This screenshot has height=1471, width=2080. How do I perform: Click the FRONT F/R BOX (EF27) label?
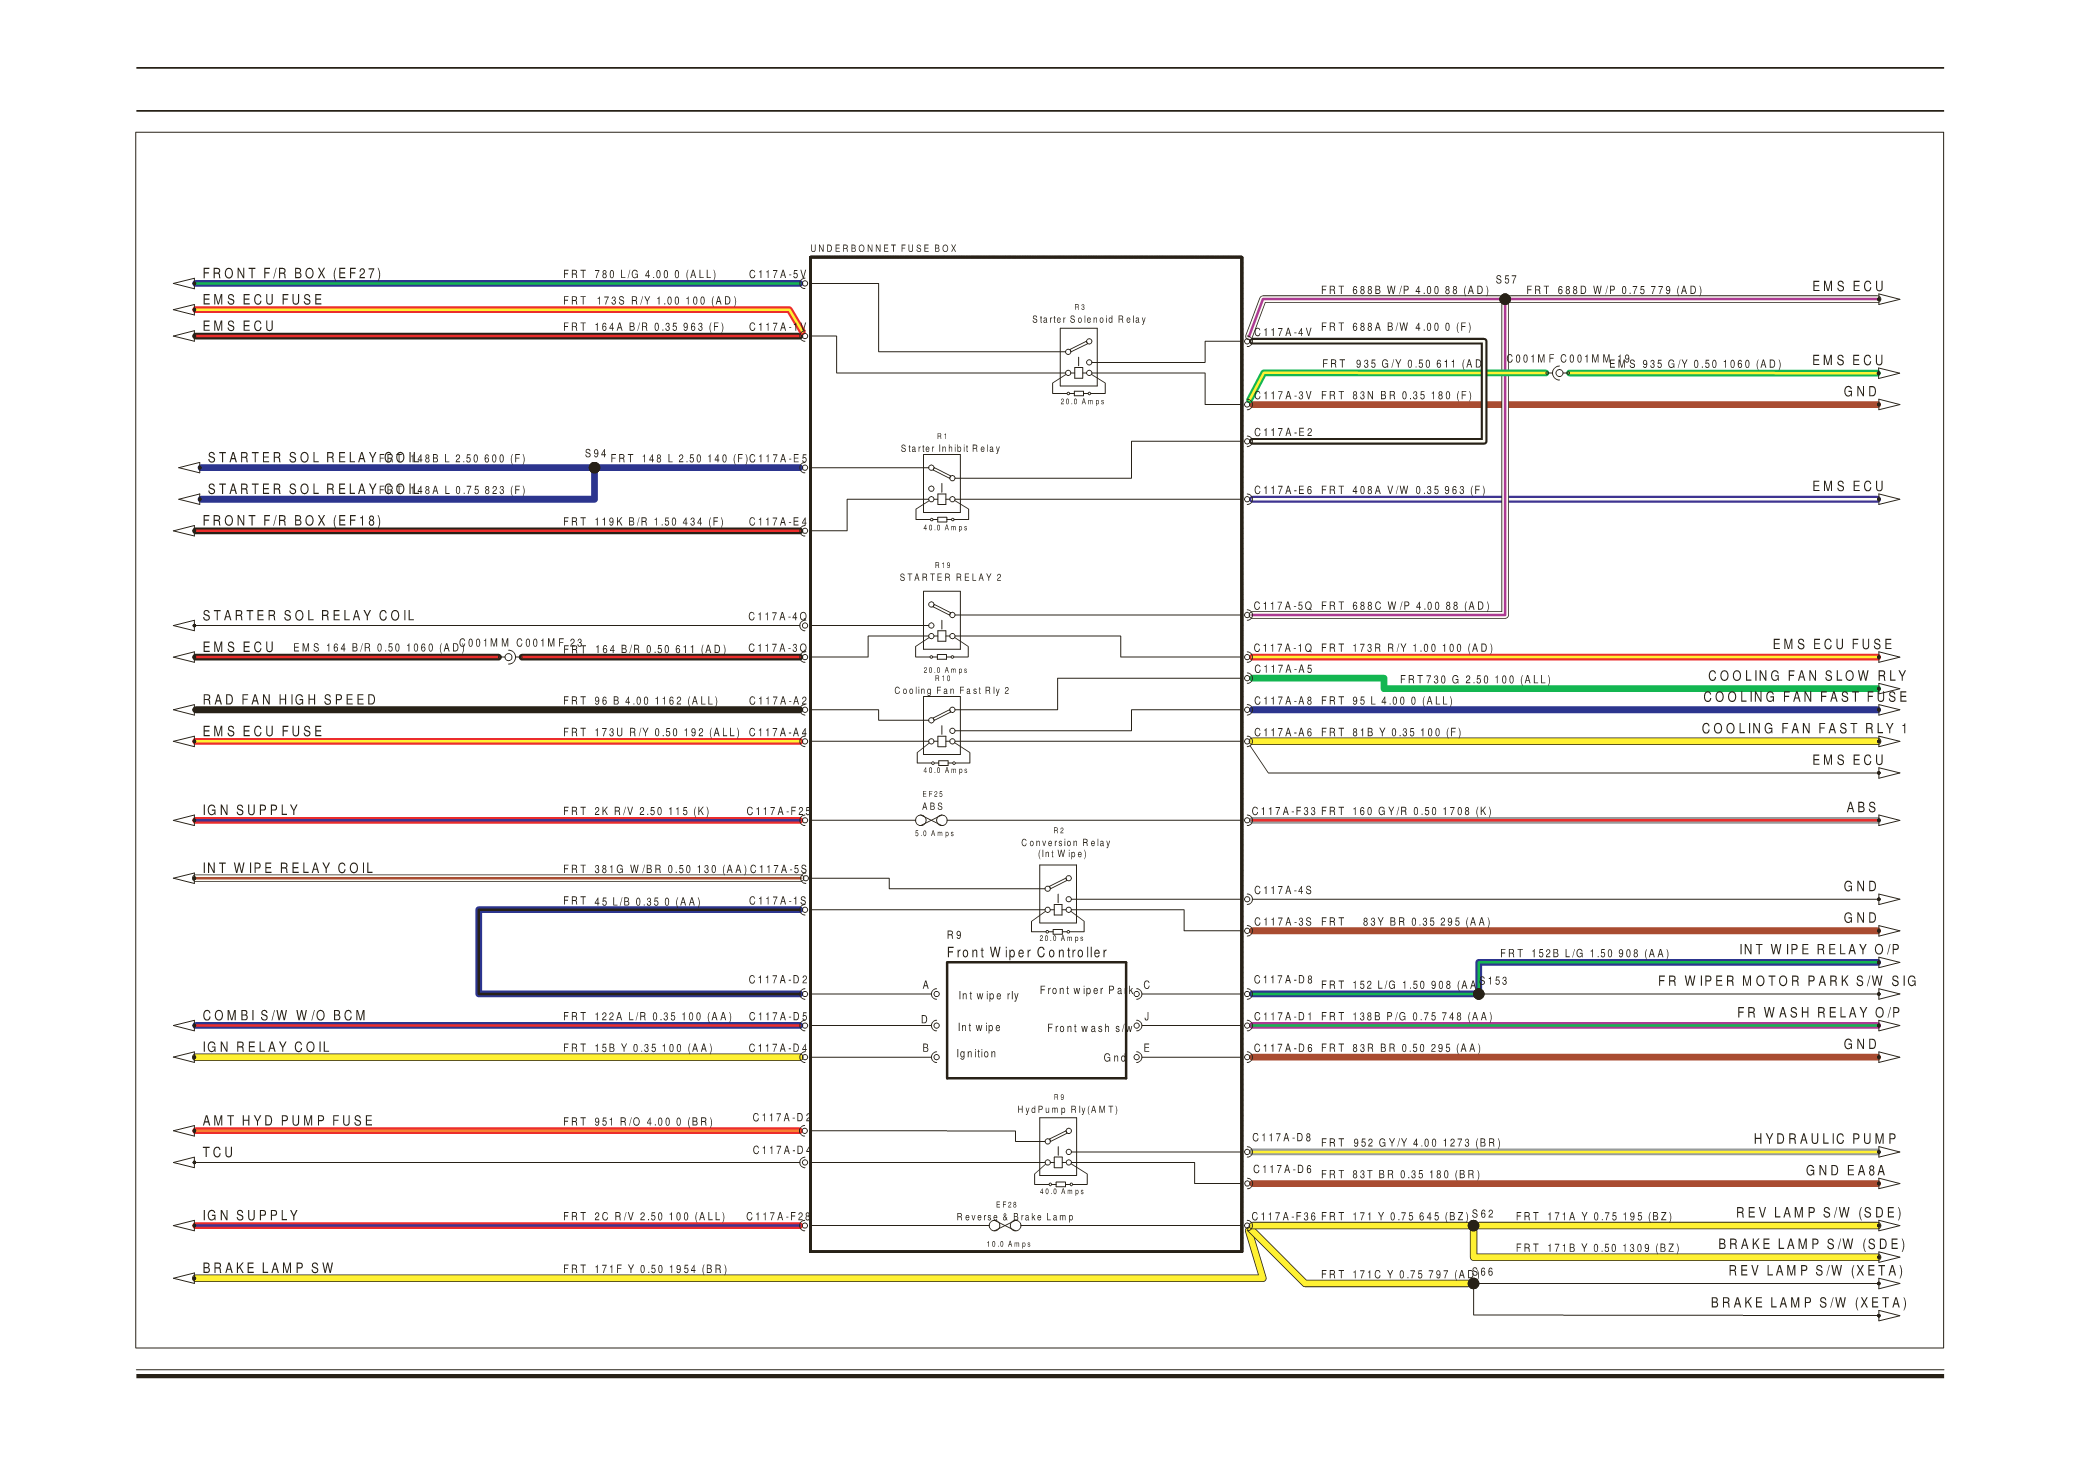[291, 273]
